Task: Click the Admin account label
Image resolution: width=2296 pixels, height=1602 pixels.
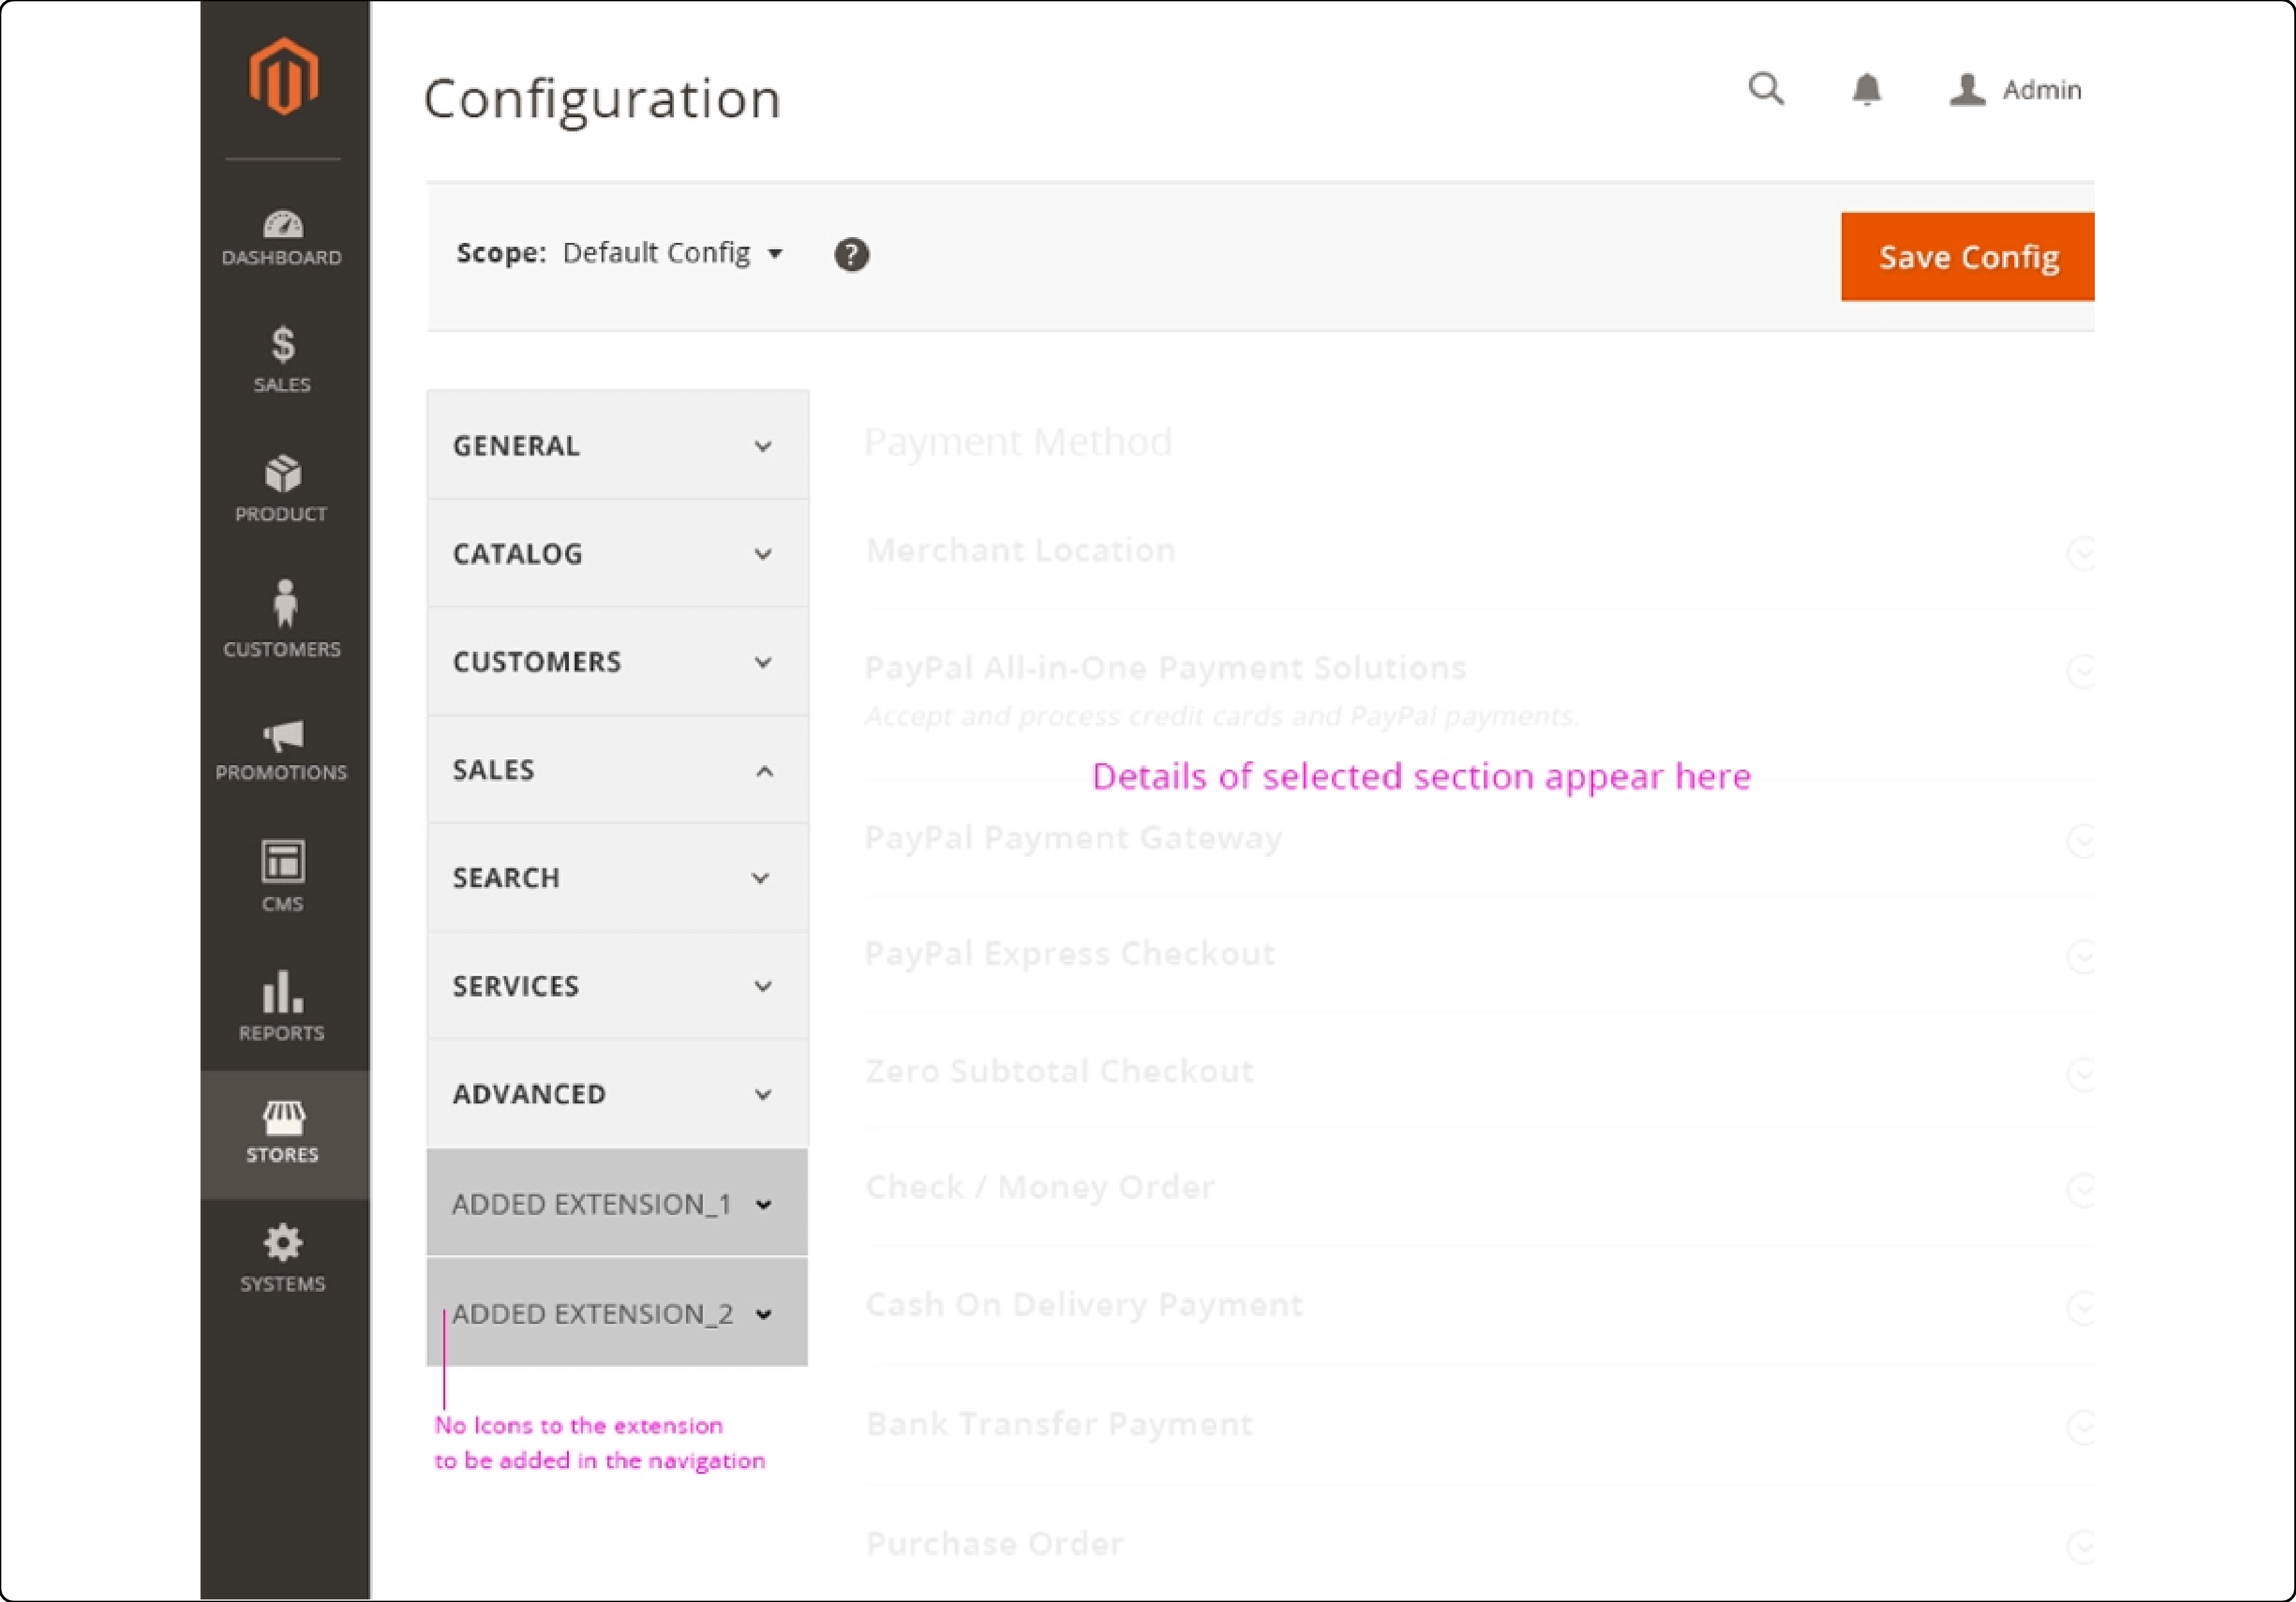Action: pyautogui.click(x=2041, y=90)
